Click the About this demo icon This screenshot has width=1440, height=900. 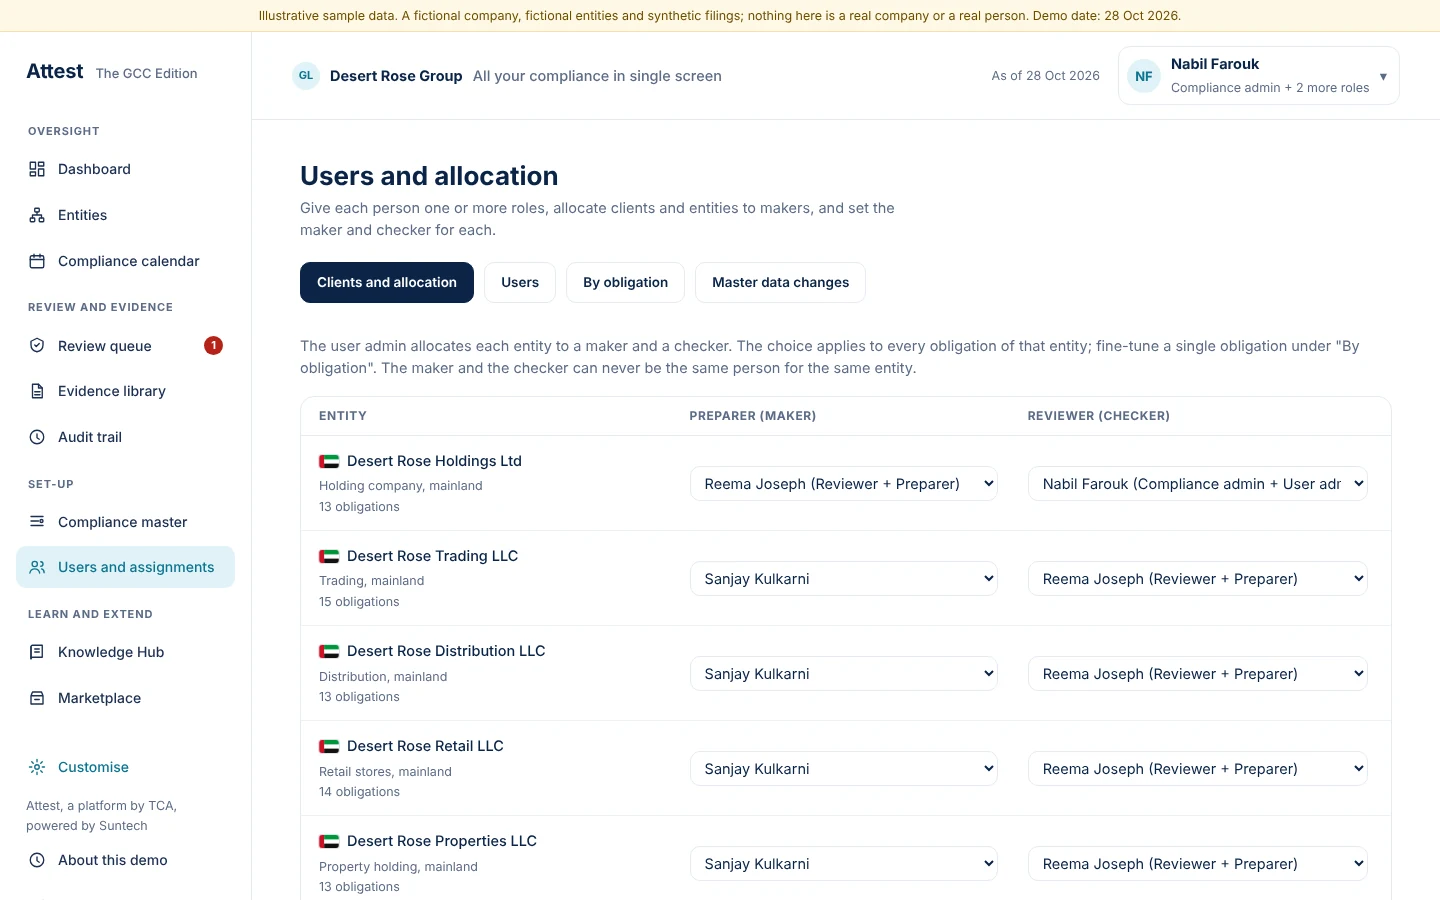click(37, 860)
